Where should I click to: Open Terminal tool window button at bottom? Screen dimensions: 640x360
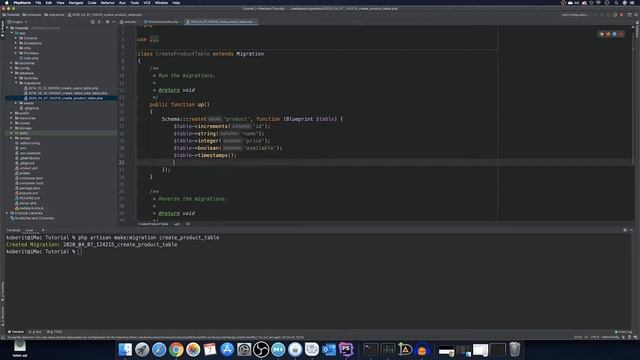click(x=16, y=332)
